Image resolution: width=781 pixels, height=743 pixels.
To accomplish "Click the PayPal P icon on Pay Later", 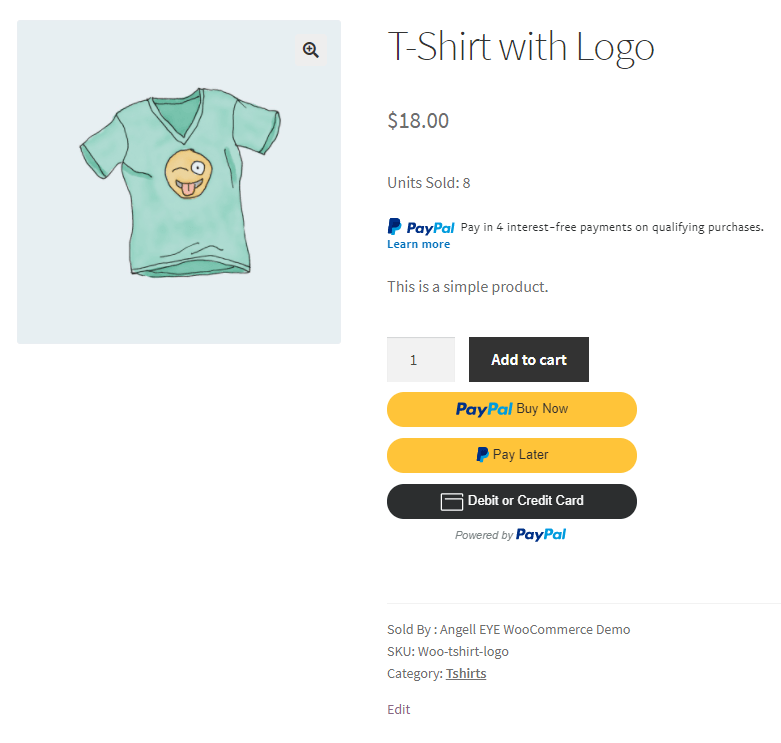I will [482, 455].
